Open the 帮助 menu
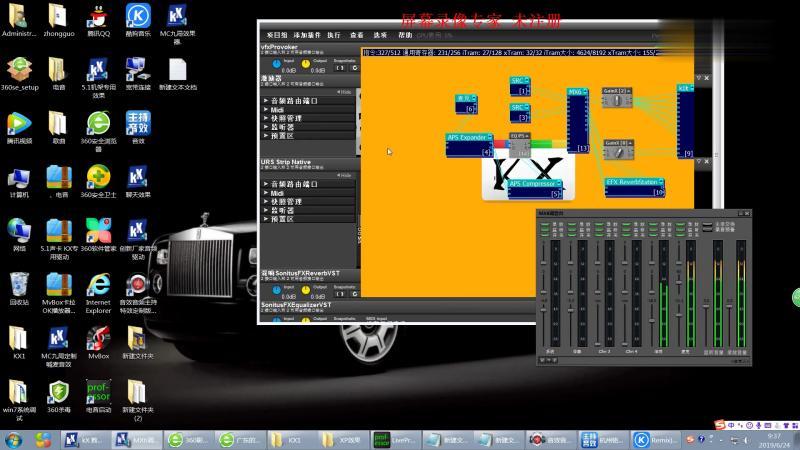This screenshot has width=800, height=450. (405, 35)
